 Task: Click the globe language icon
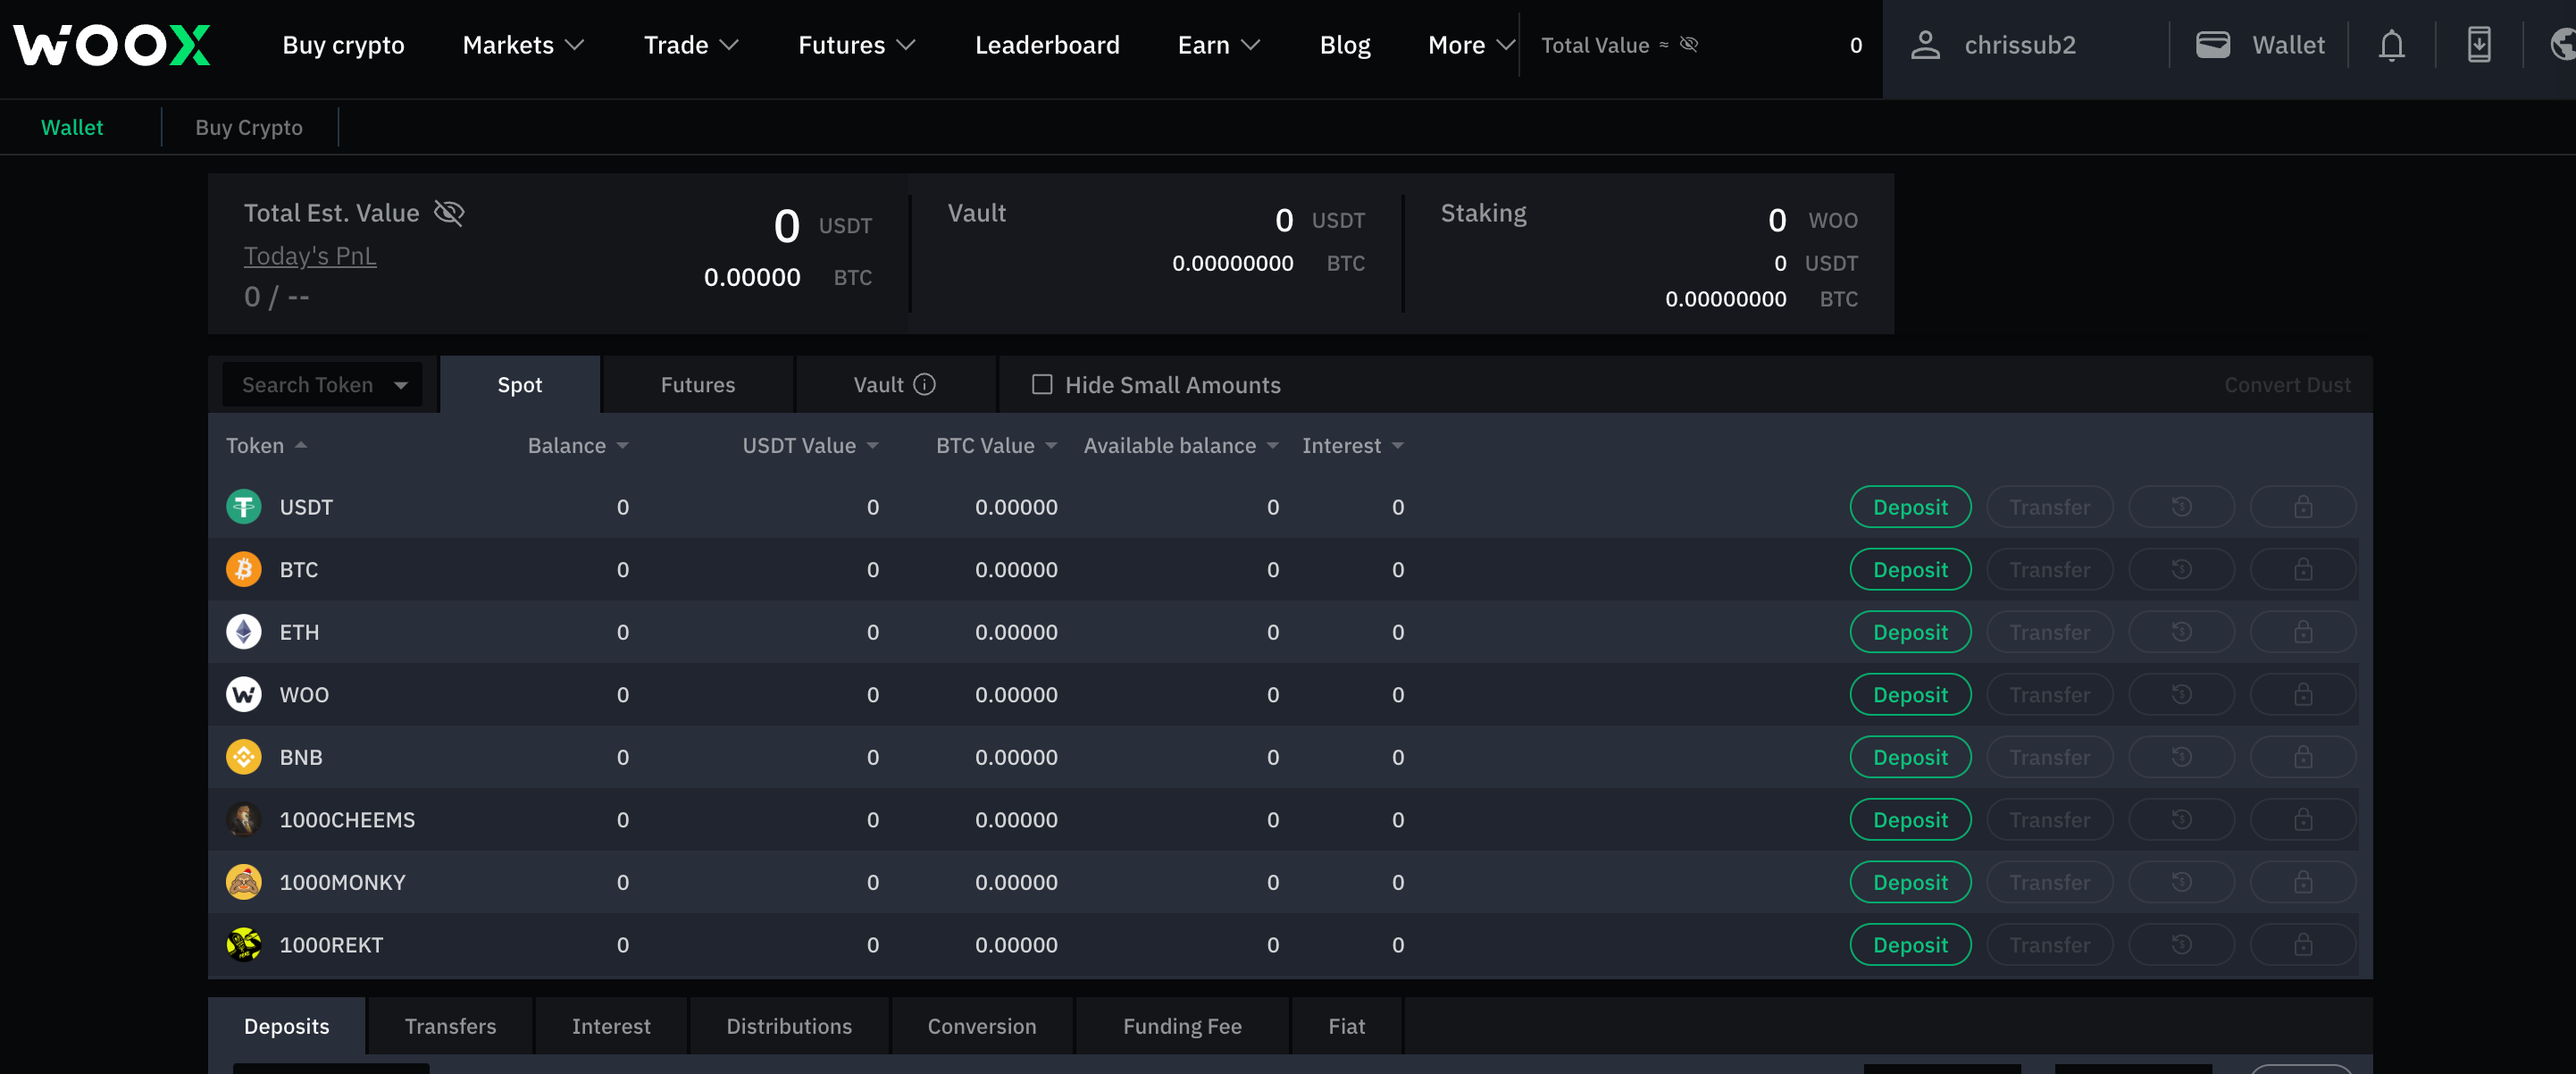[x=2563, y=45]
